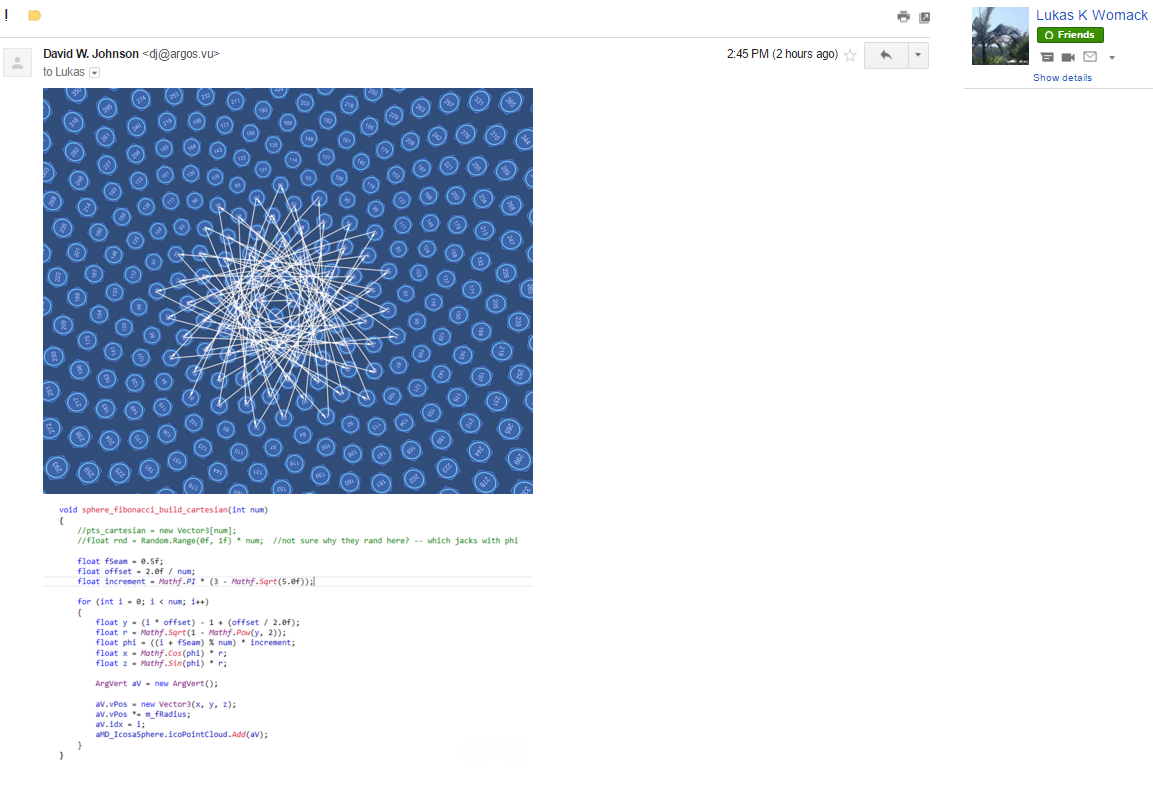Click the Show details link
1153x802 pixels.
(1062, 78)
